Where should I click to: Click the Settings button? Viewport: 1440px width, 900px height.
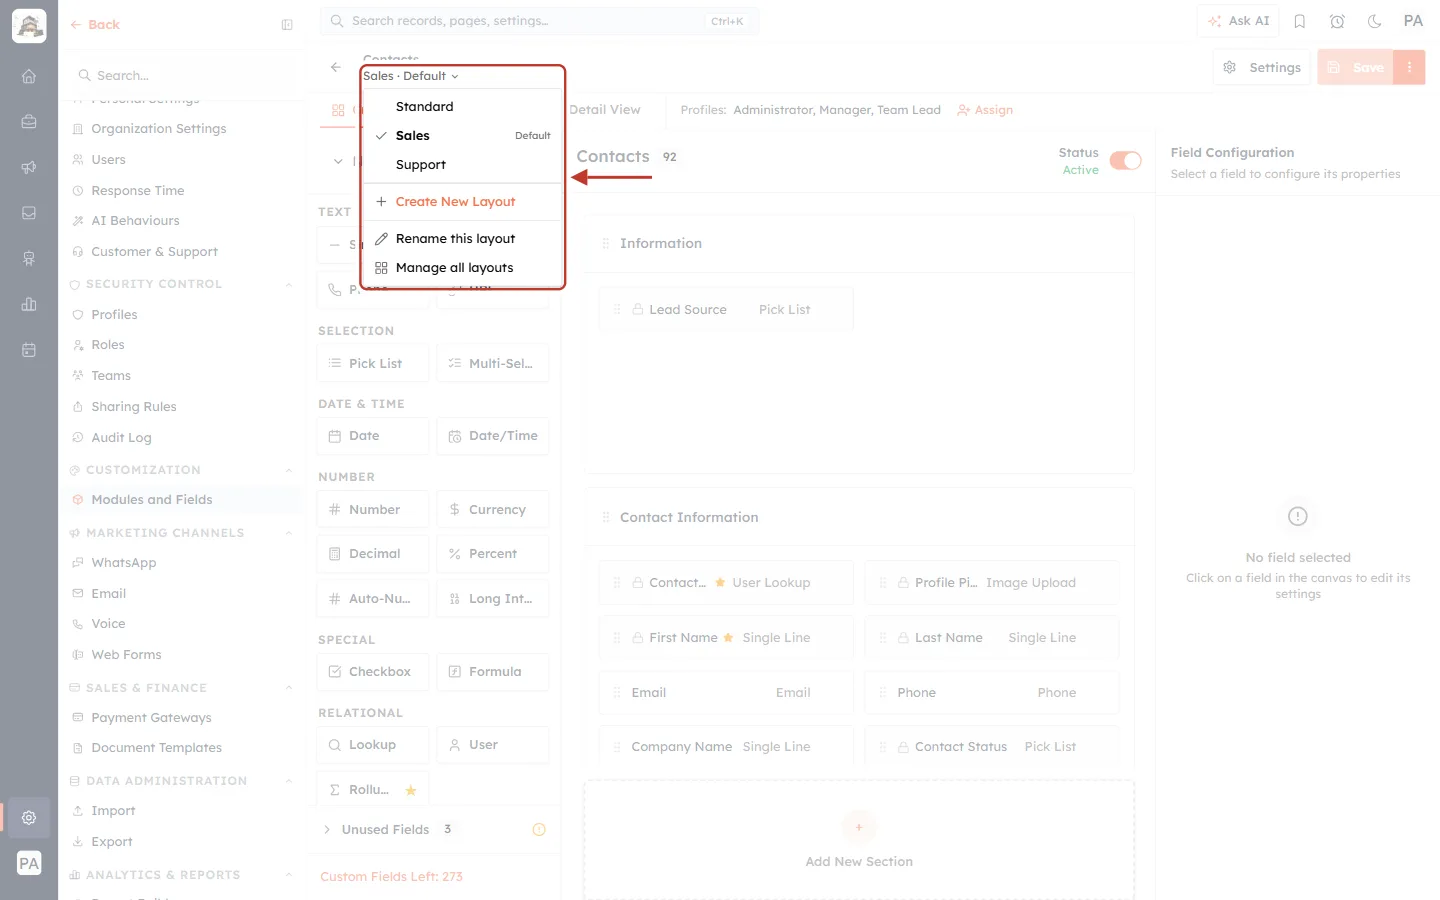tap(1262, 67)
